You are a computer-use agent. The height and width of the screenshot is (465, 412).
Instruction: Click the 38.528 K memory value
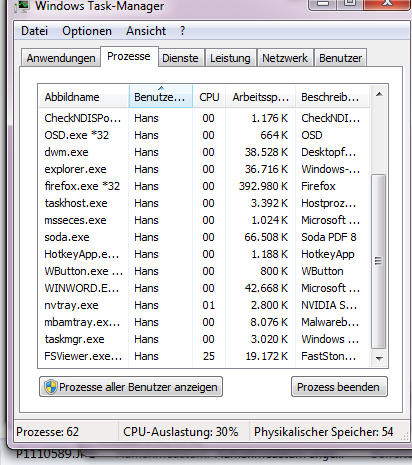coord(266,152)
